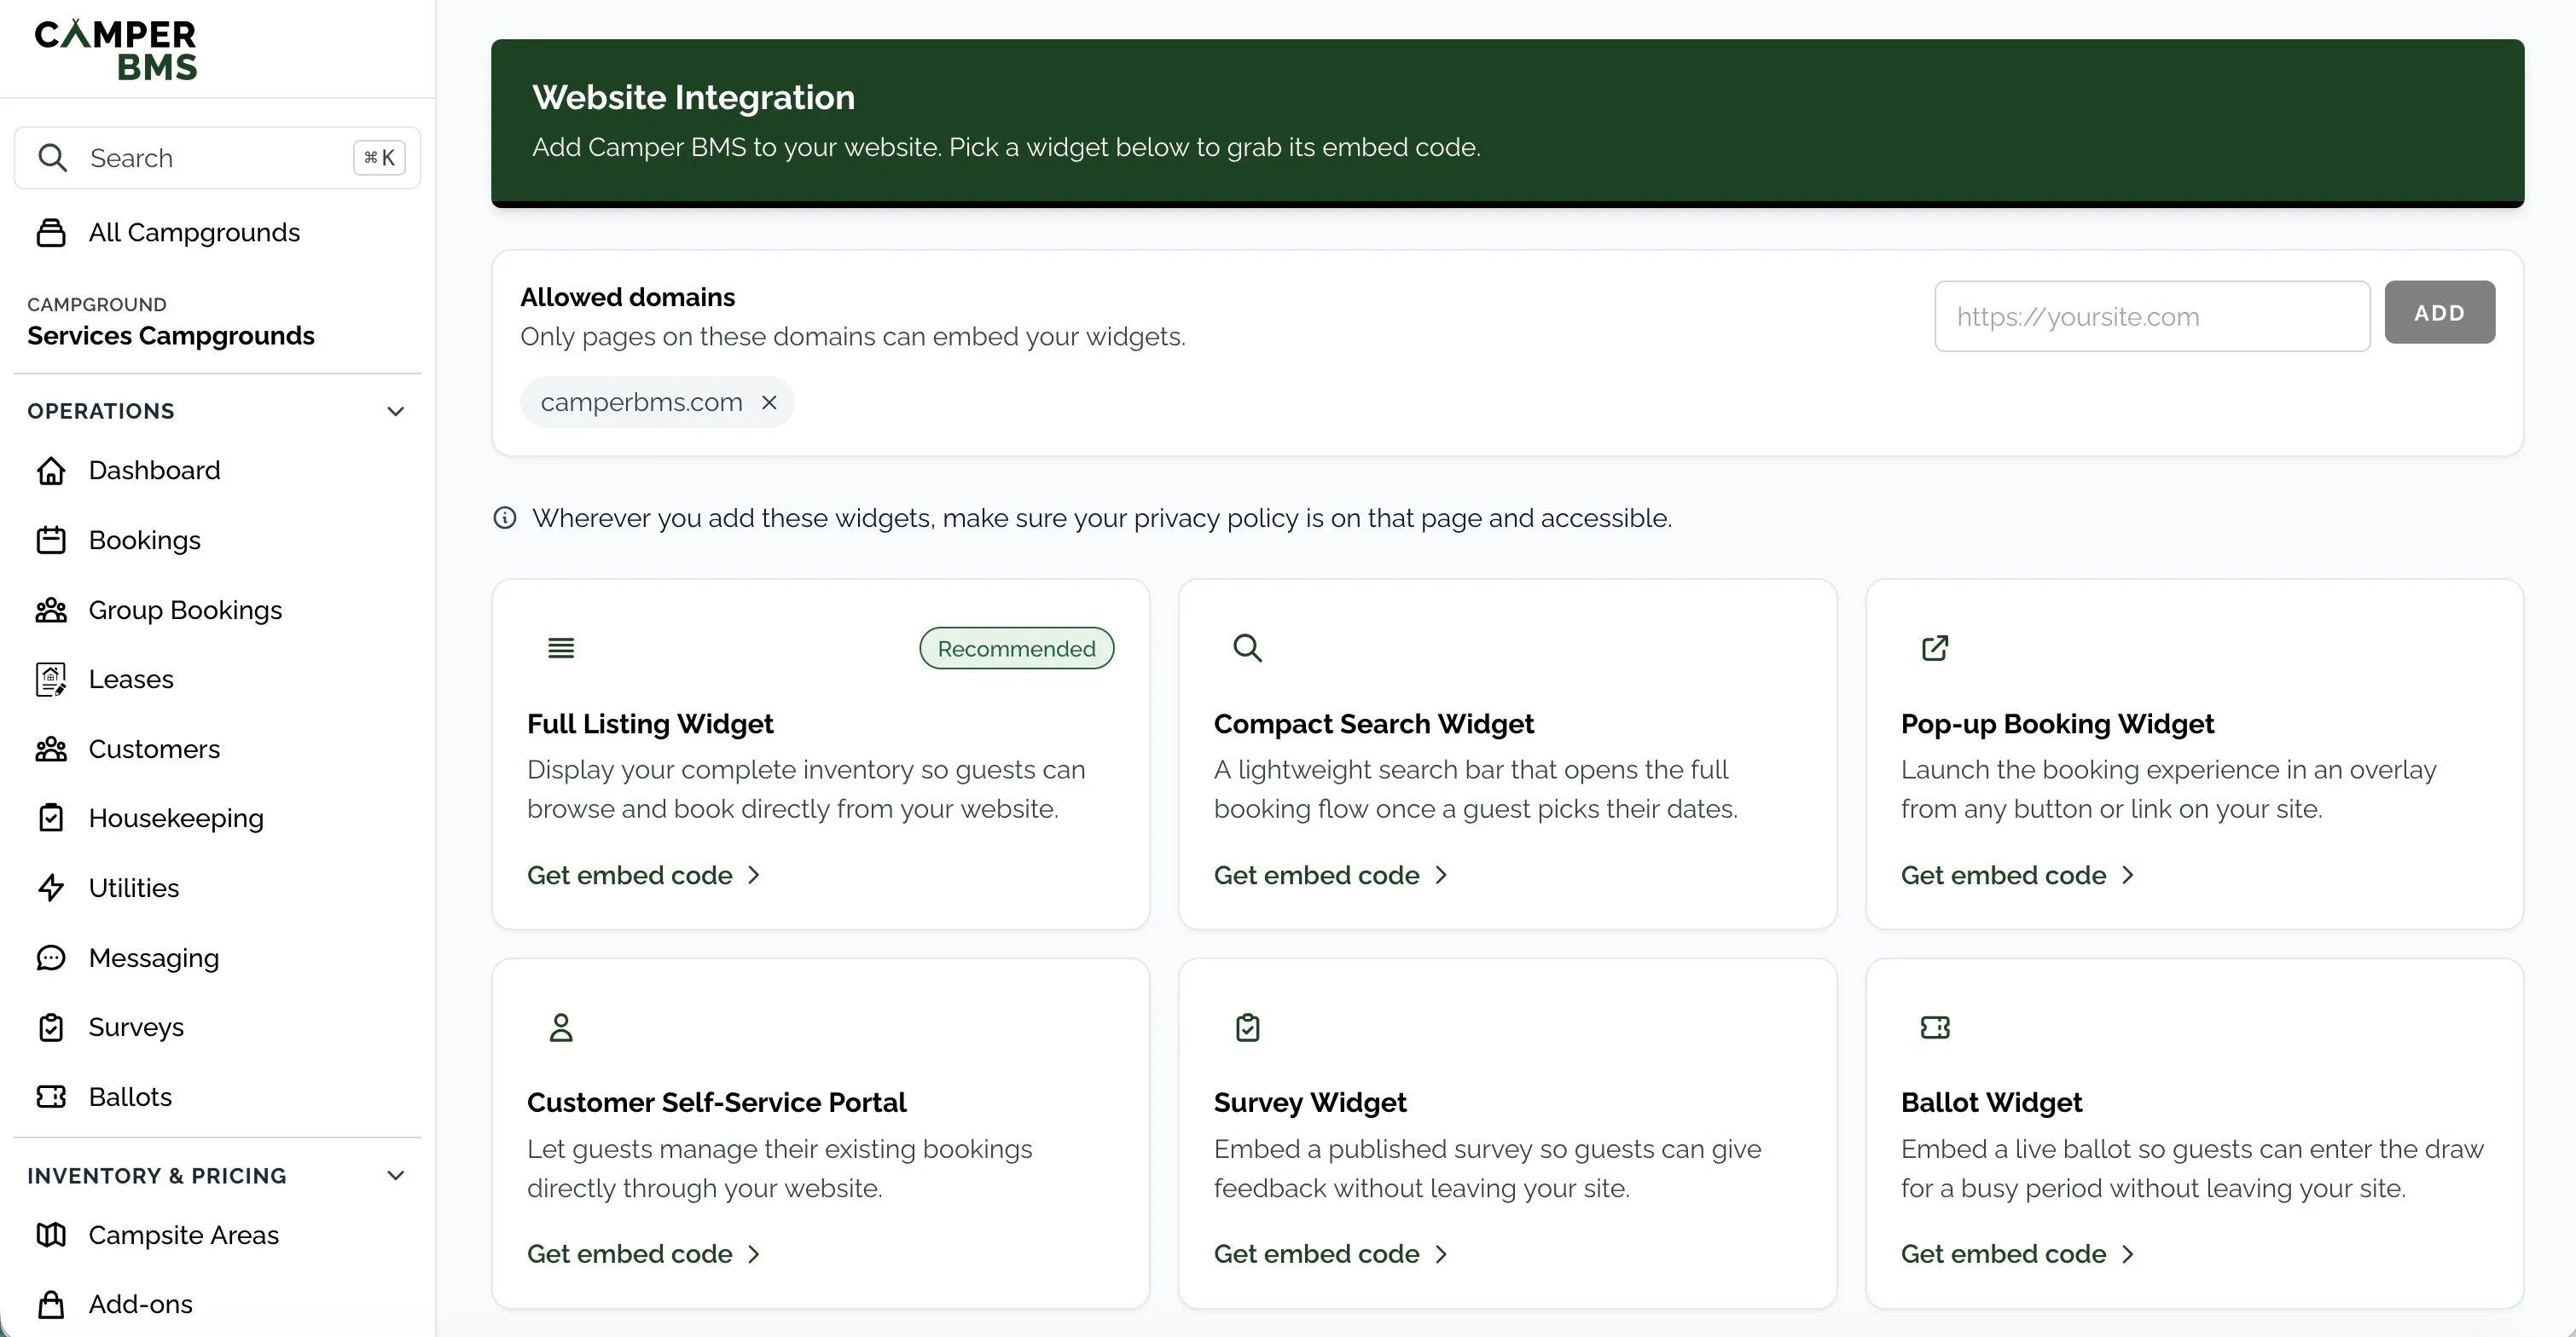The width and height of the screenshot is (2576, 1337).
Task: Collapse the Inventory & Pricing section chevron
Action: (396, 1175)
